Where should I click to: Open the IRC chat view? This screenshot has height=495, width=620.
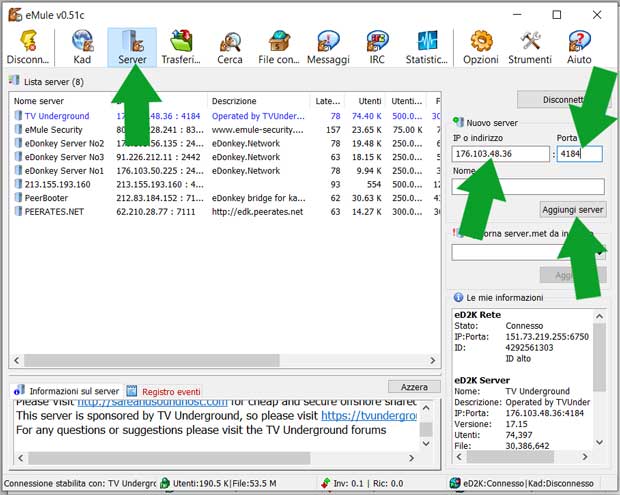377,47
